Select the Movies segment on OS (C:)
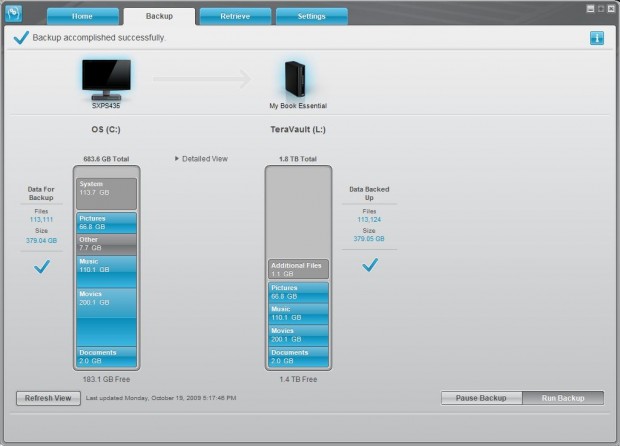The image size is (620, 446). tap(106, 317)
